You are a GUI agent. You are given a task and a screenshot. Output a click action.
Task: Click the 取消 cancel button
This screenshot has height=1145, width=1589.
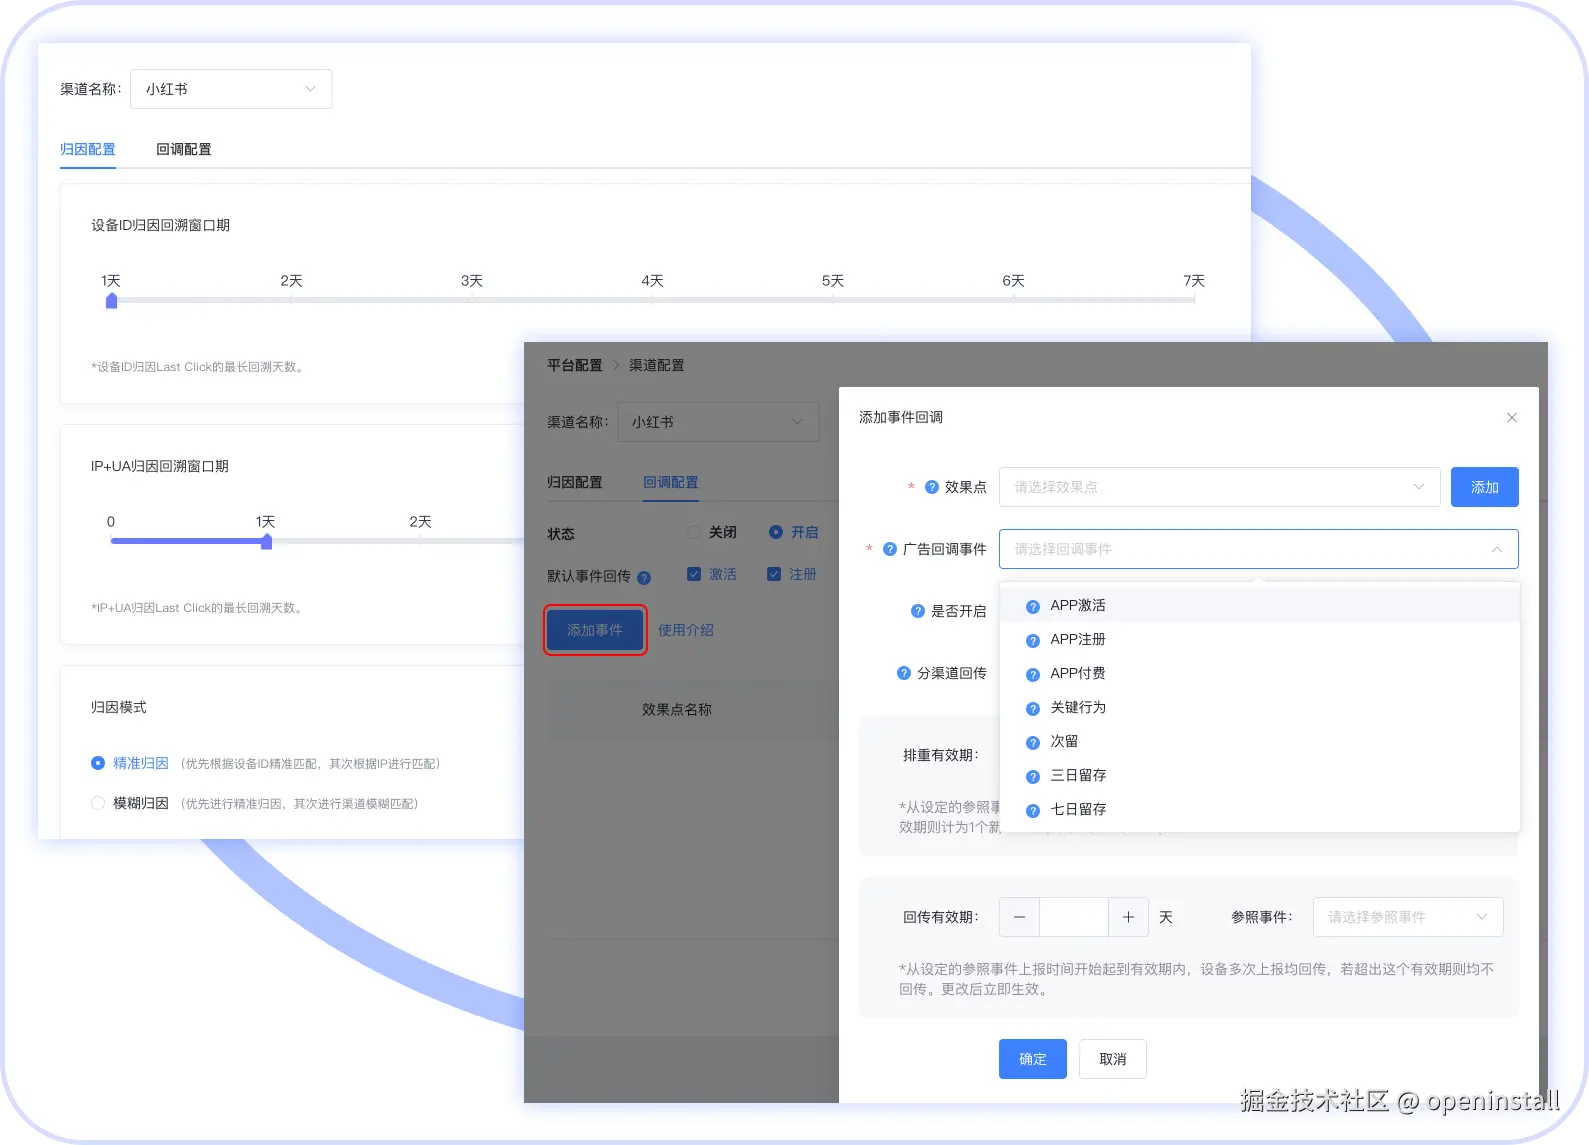pyautogui.click(x=1113, y=1059)
